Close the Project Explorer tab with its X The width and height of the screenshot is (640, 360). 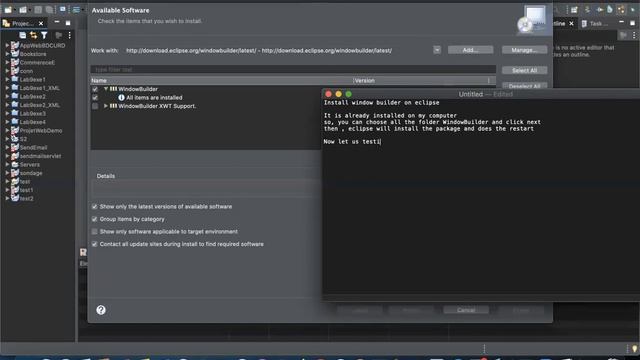41,23
